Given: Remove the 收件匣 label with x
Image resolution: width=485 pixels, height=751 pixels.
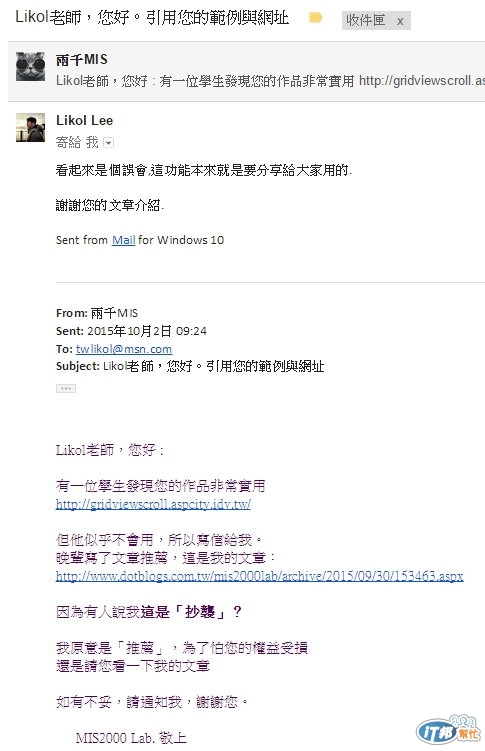Looking at the screenshot, I should pos(400,21).
